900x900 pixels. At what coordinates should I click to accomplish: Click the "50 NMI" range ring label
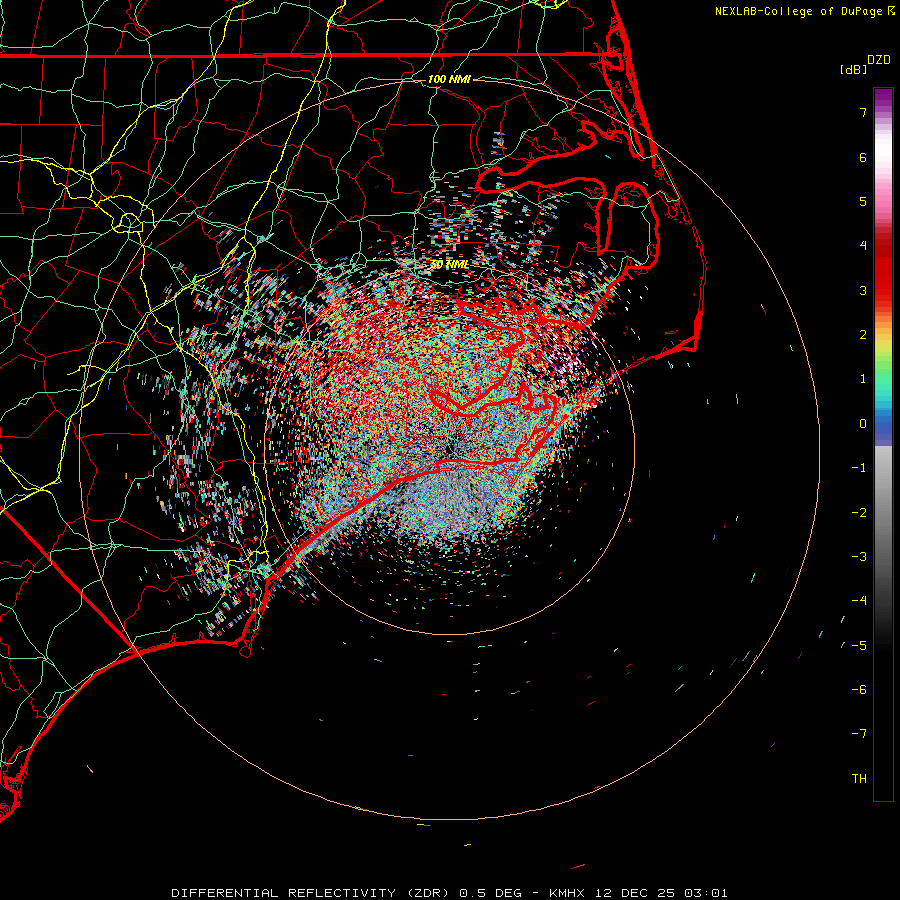449,265
